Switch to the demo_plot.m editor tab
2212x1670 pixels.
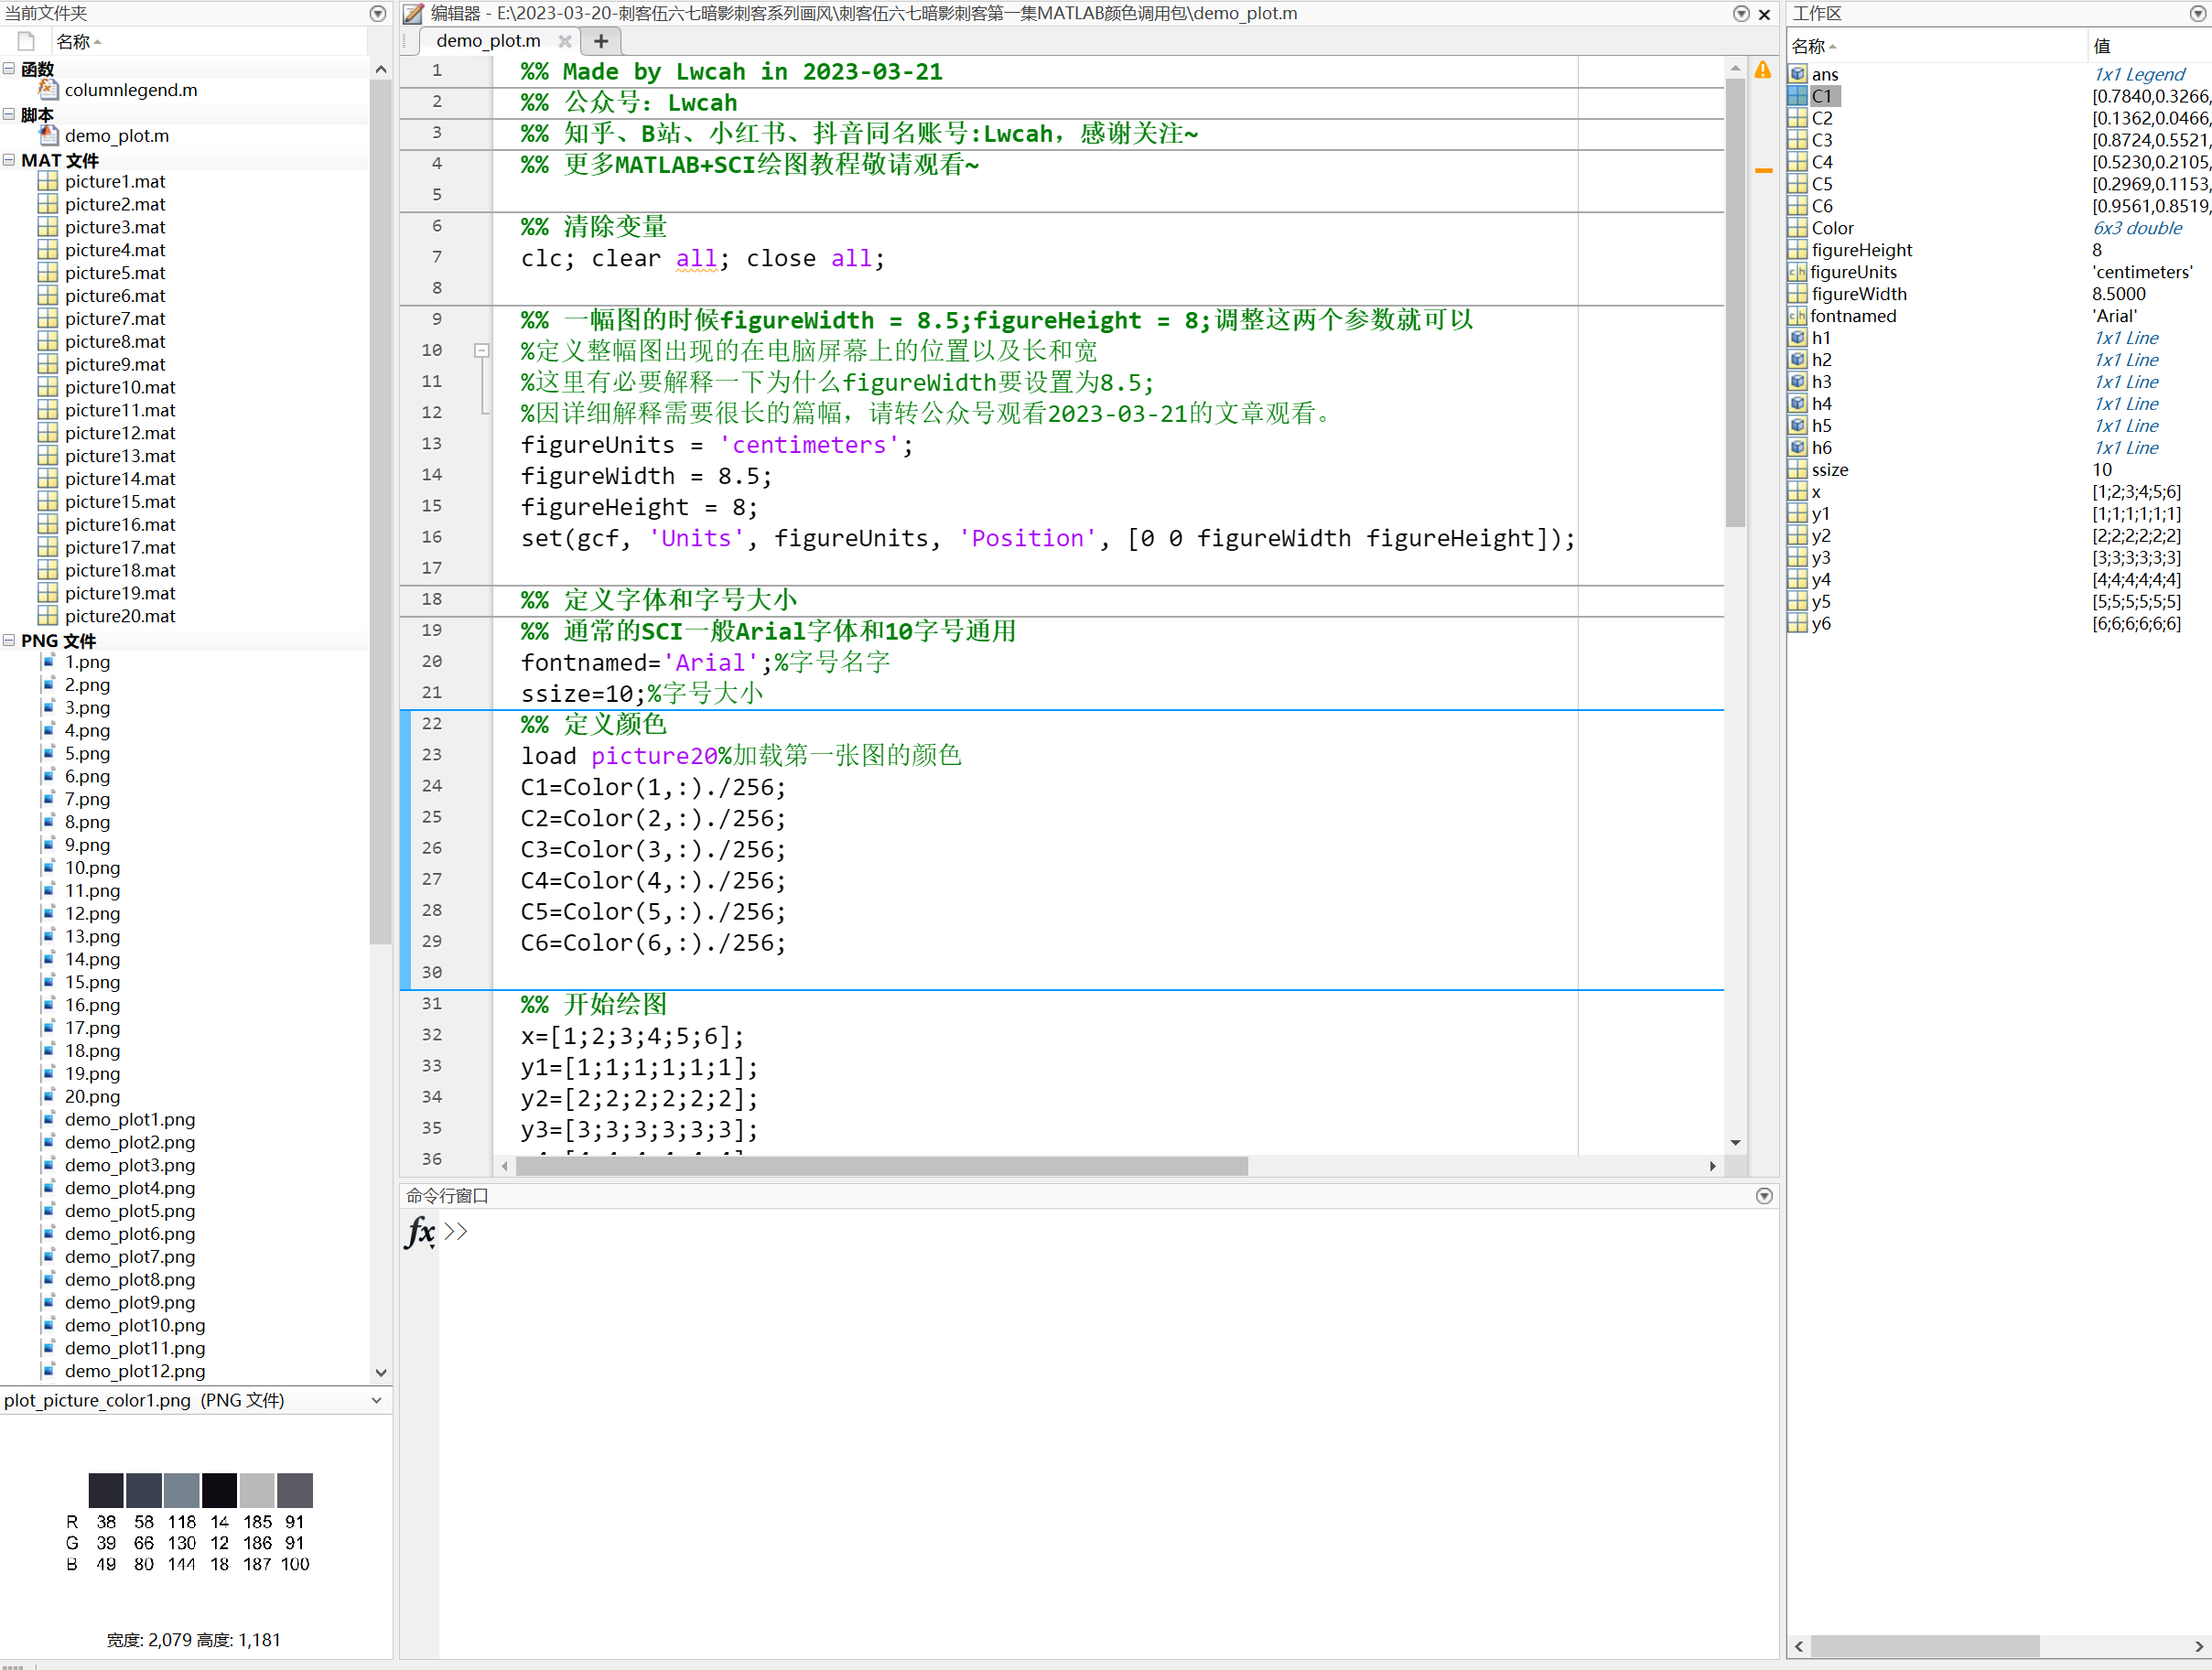pos(487,41)
